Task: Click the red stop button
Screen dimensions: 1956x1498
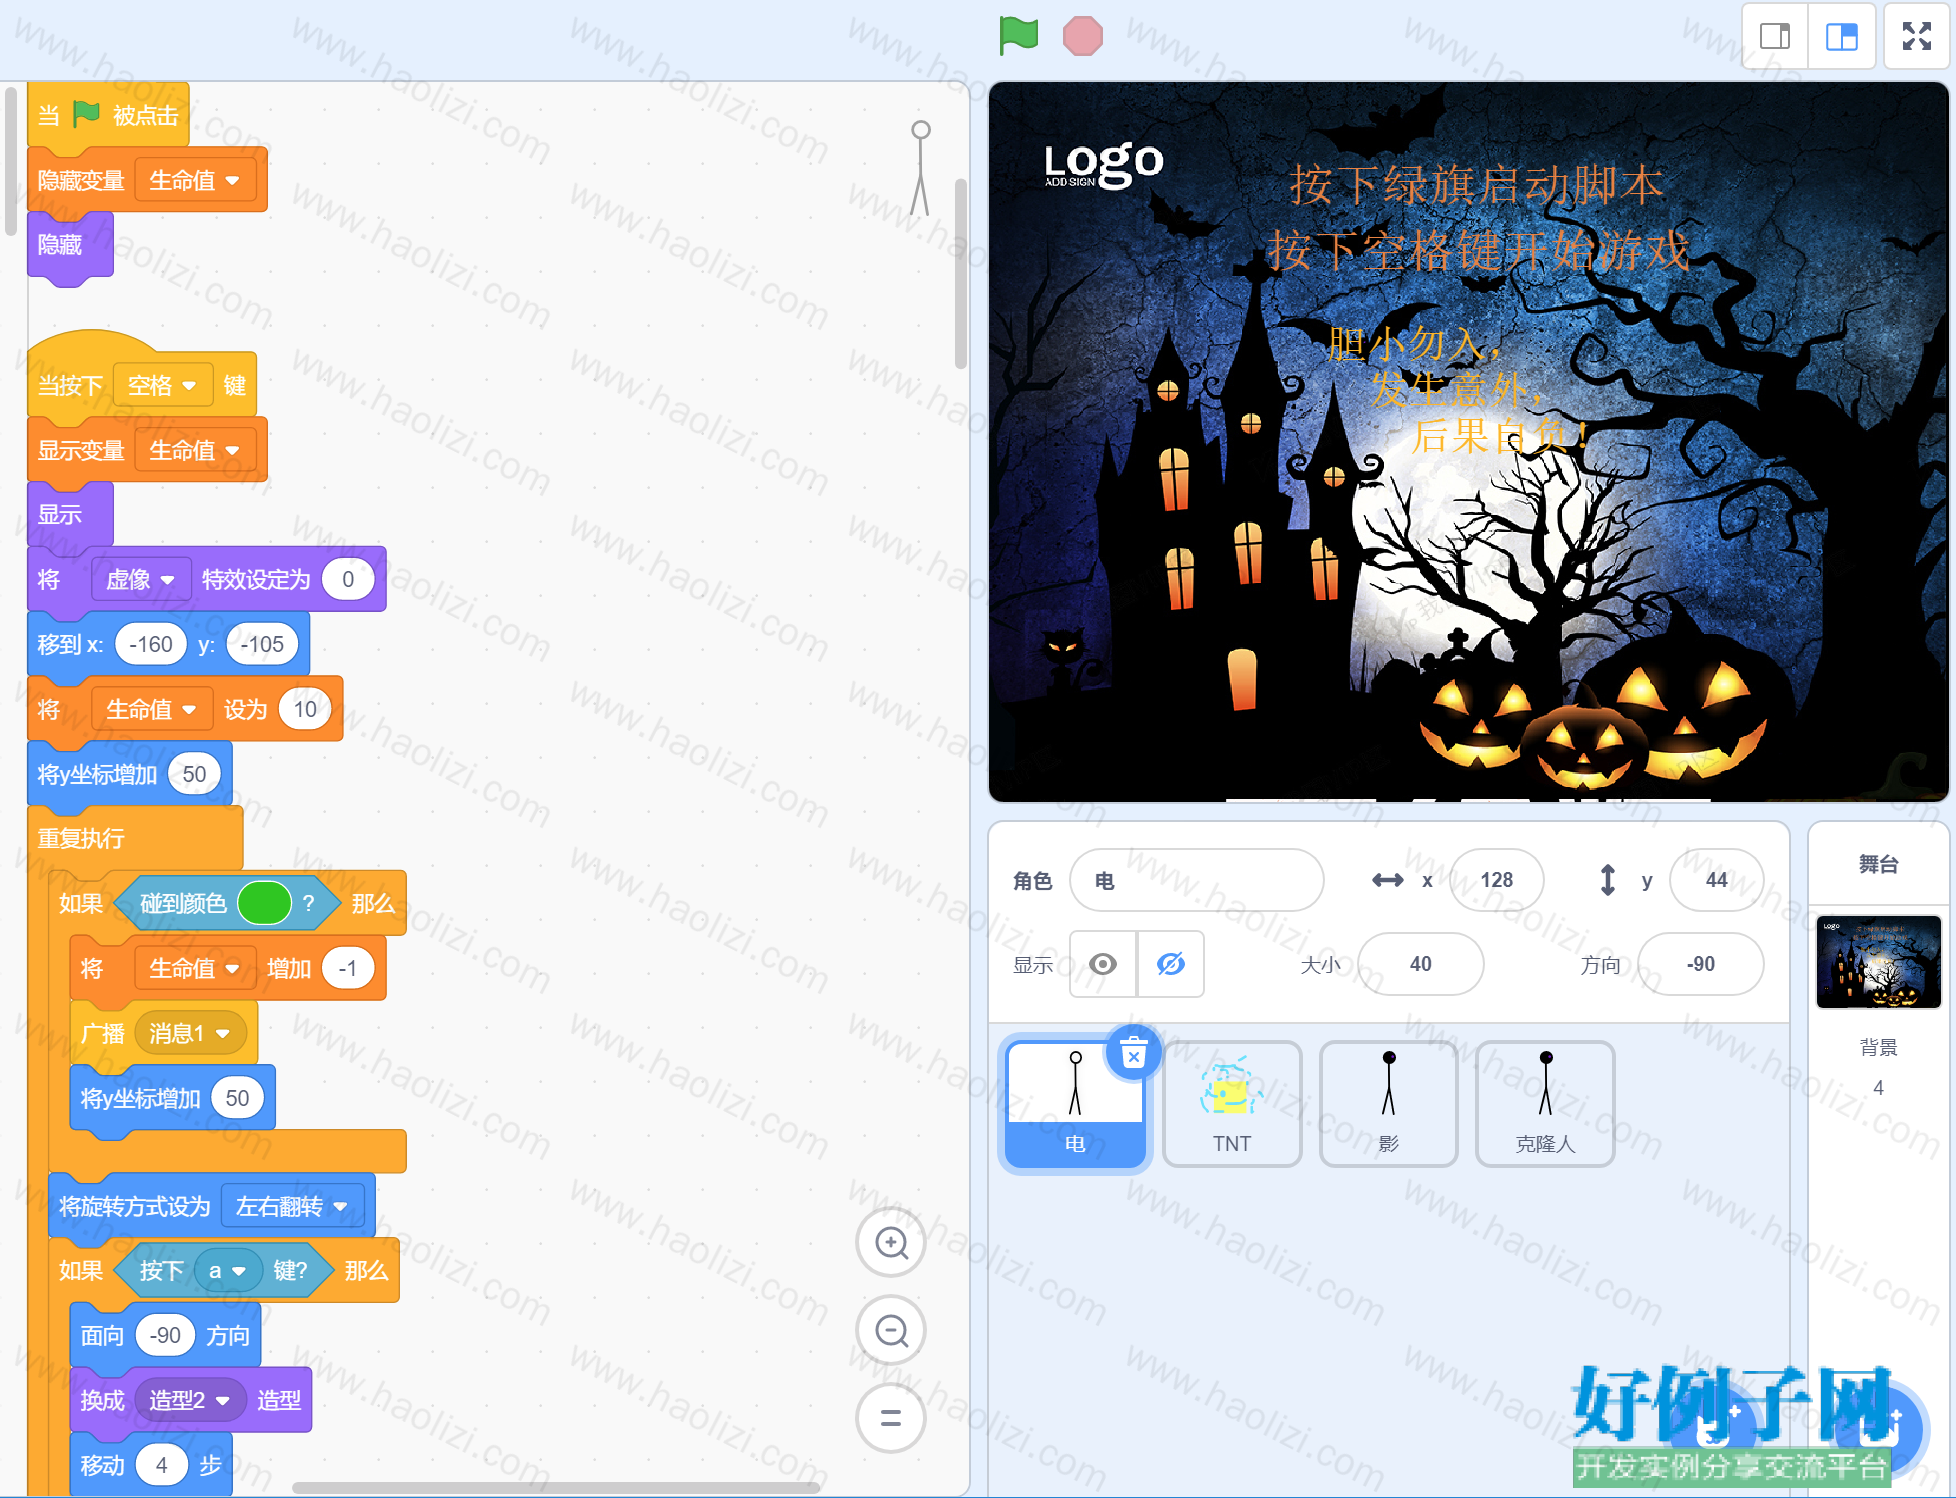Action: [1082, 36]
